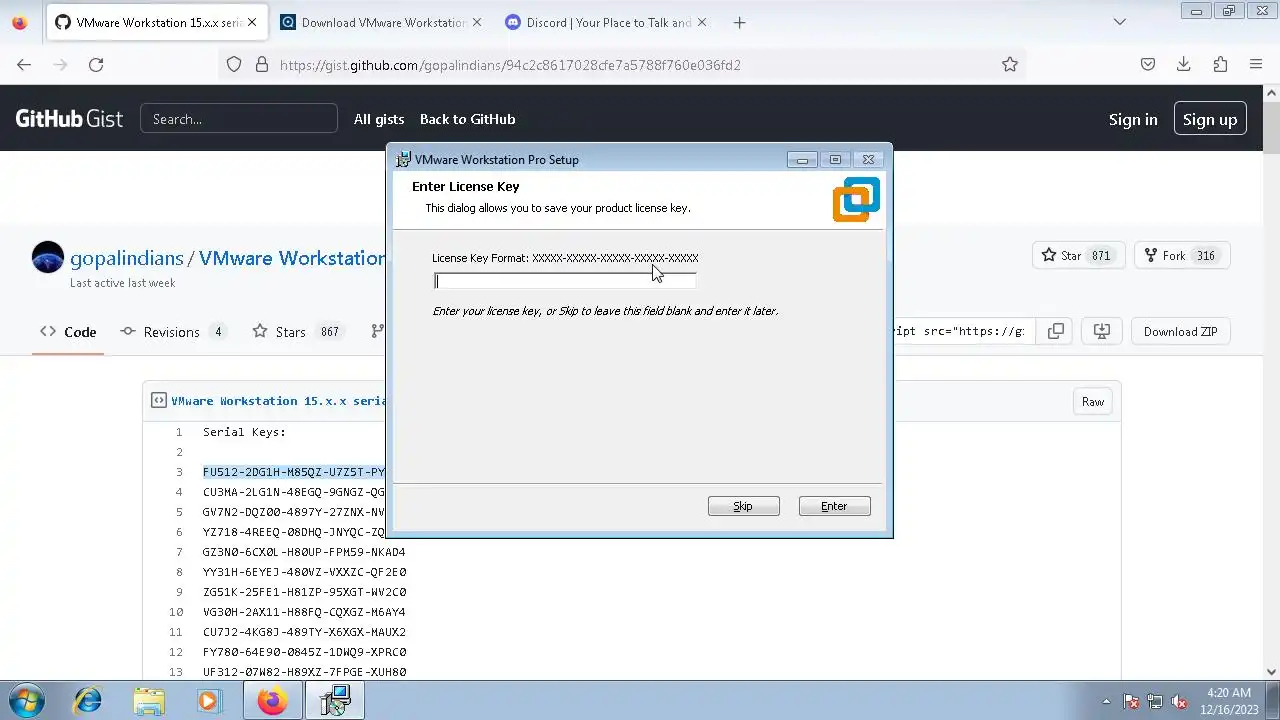Click line number 7 in the gist
This screenshot has height=720, width=1280.
179,552
